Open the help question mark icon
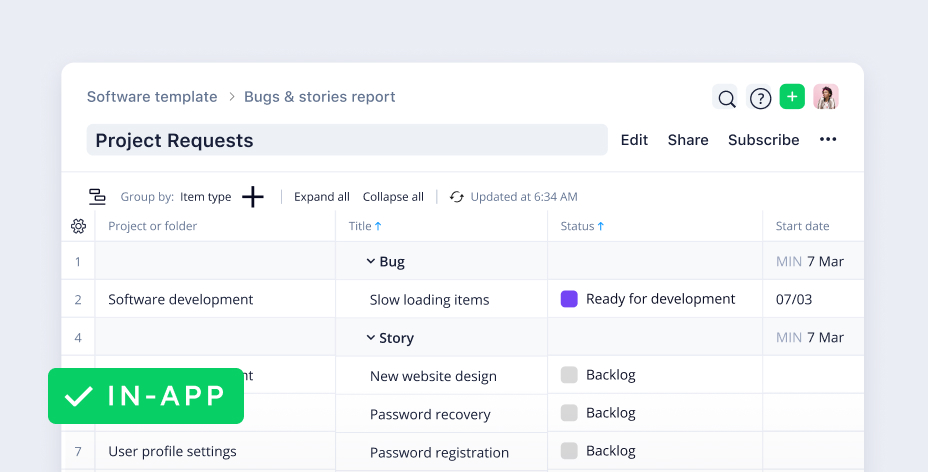This screenshot has height=472, width=928. click(x=760, y=98)
